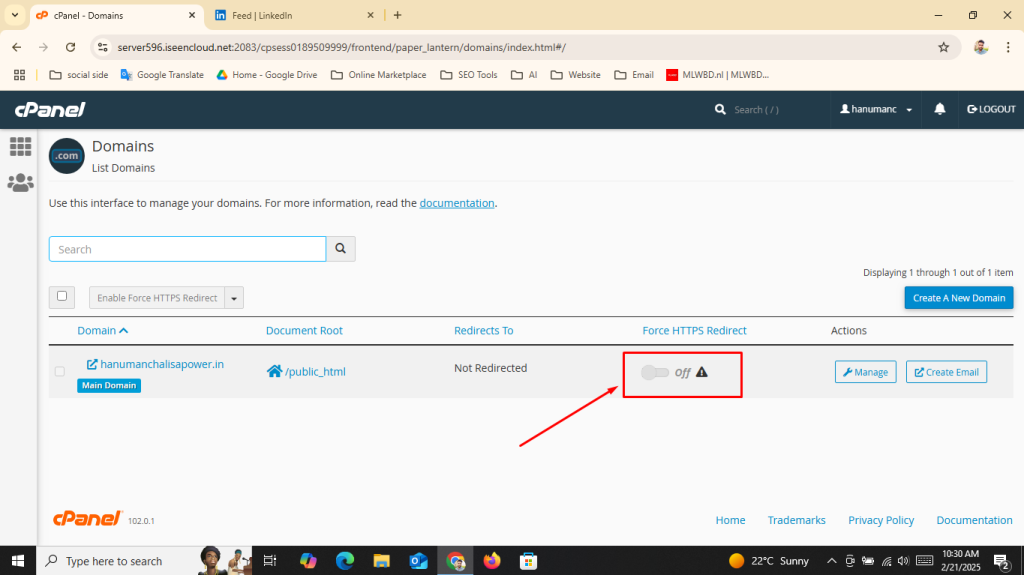Screen dimensions: 1024x575
Task: Click footer Home link
Action: click(730, 520)
